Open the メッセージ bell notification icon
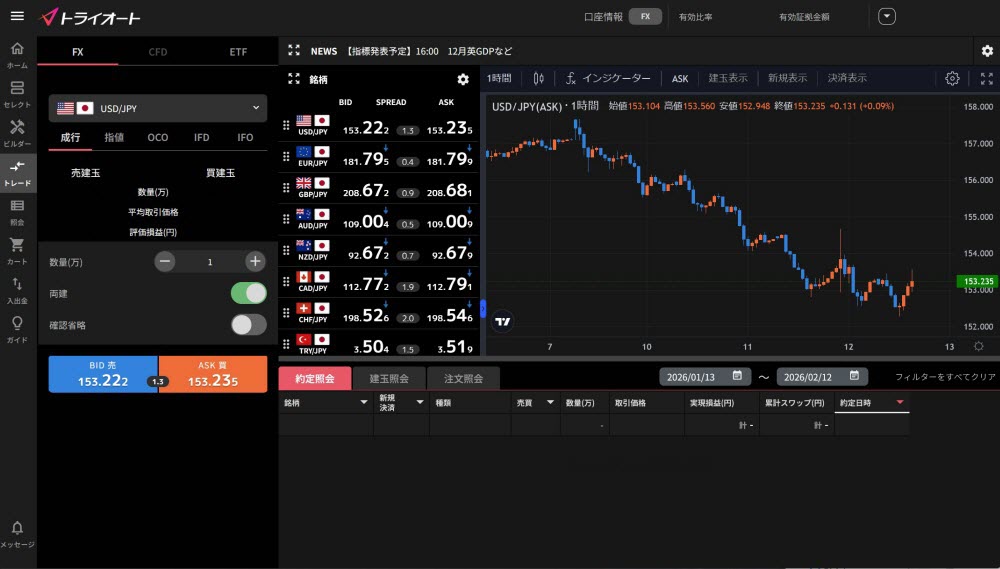 coord(17,528)
